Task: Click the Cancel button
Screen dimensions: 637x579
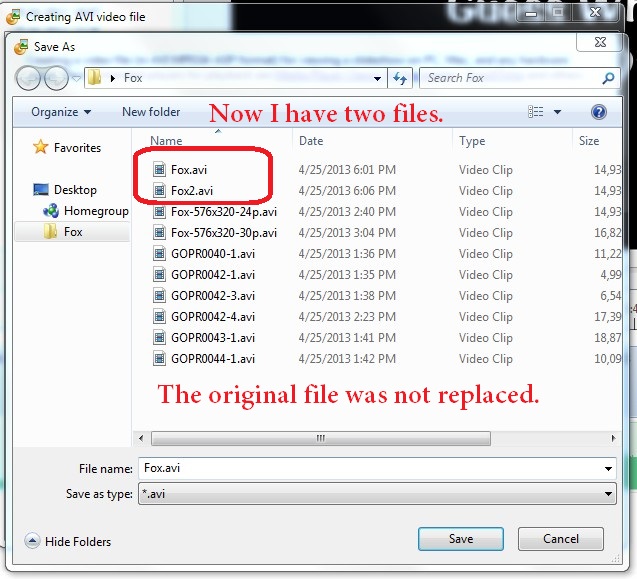Action: 561,539
